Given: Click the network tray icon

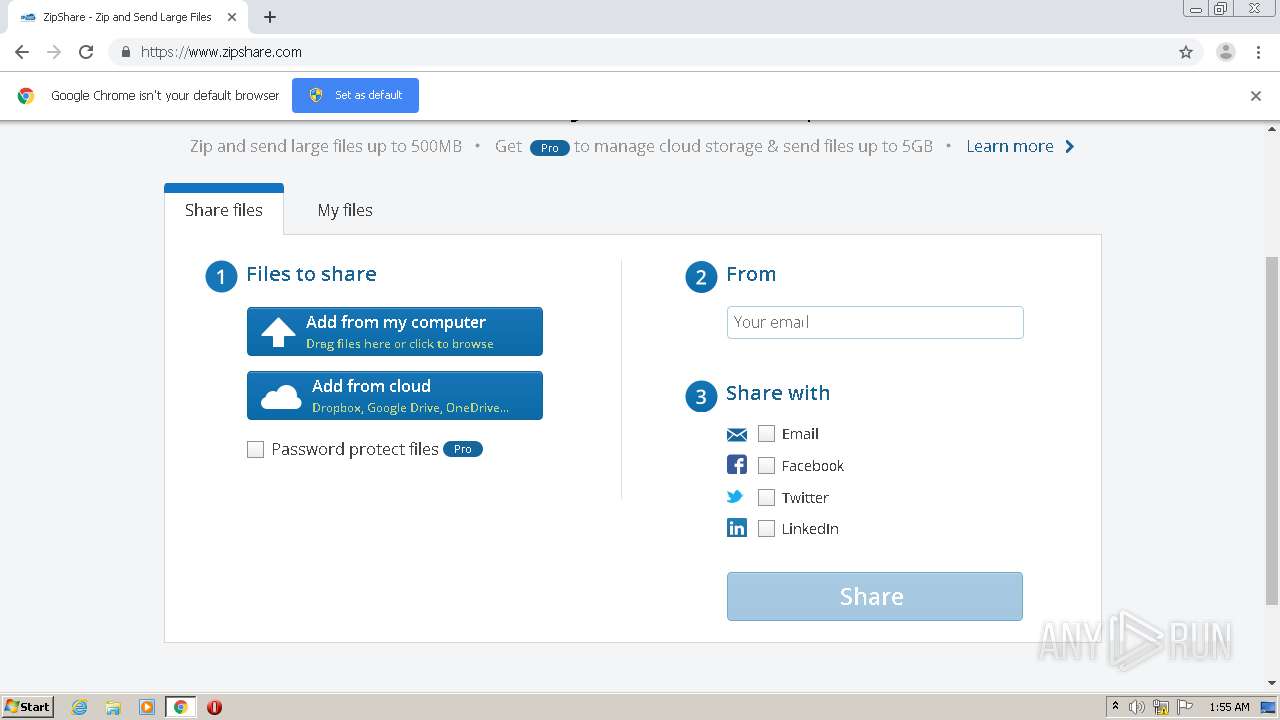Looking at the screenshot, I should coord(1161,707).
